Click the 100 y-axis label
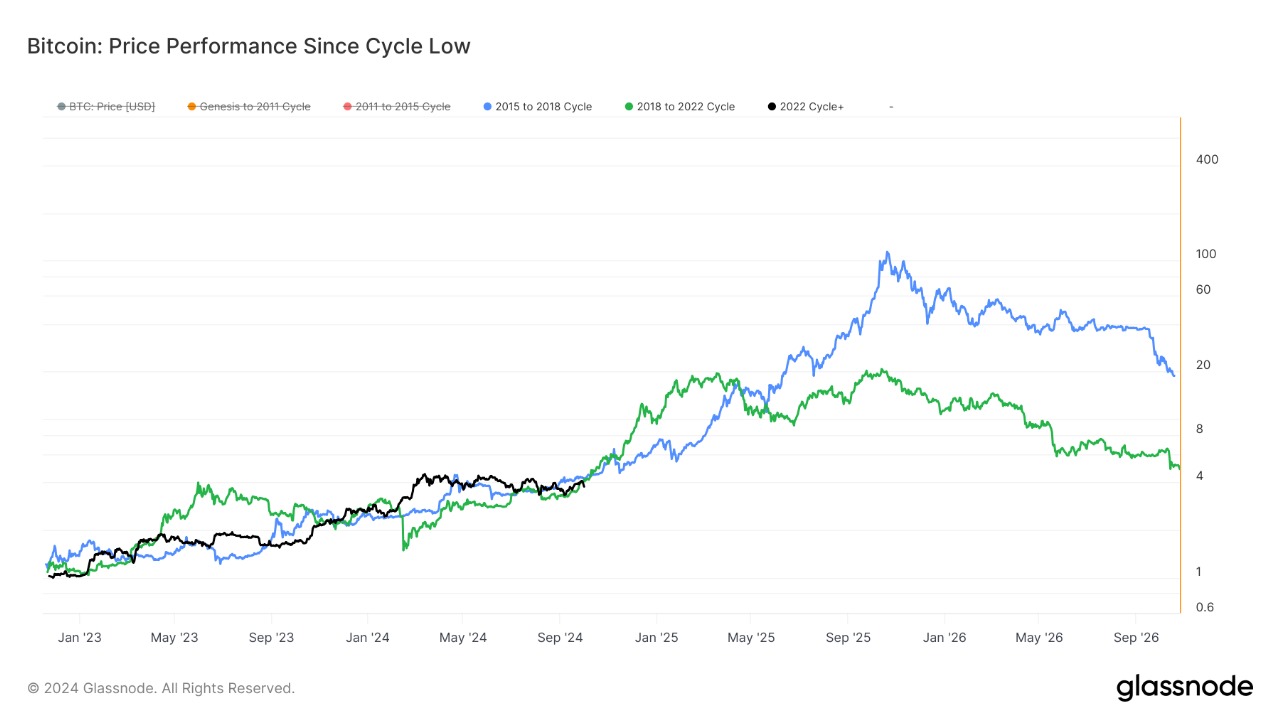Viewport: 1280px width, 720px height. point(1206,254)
